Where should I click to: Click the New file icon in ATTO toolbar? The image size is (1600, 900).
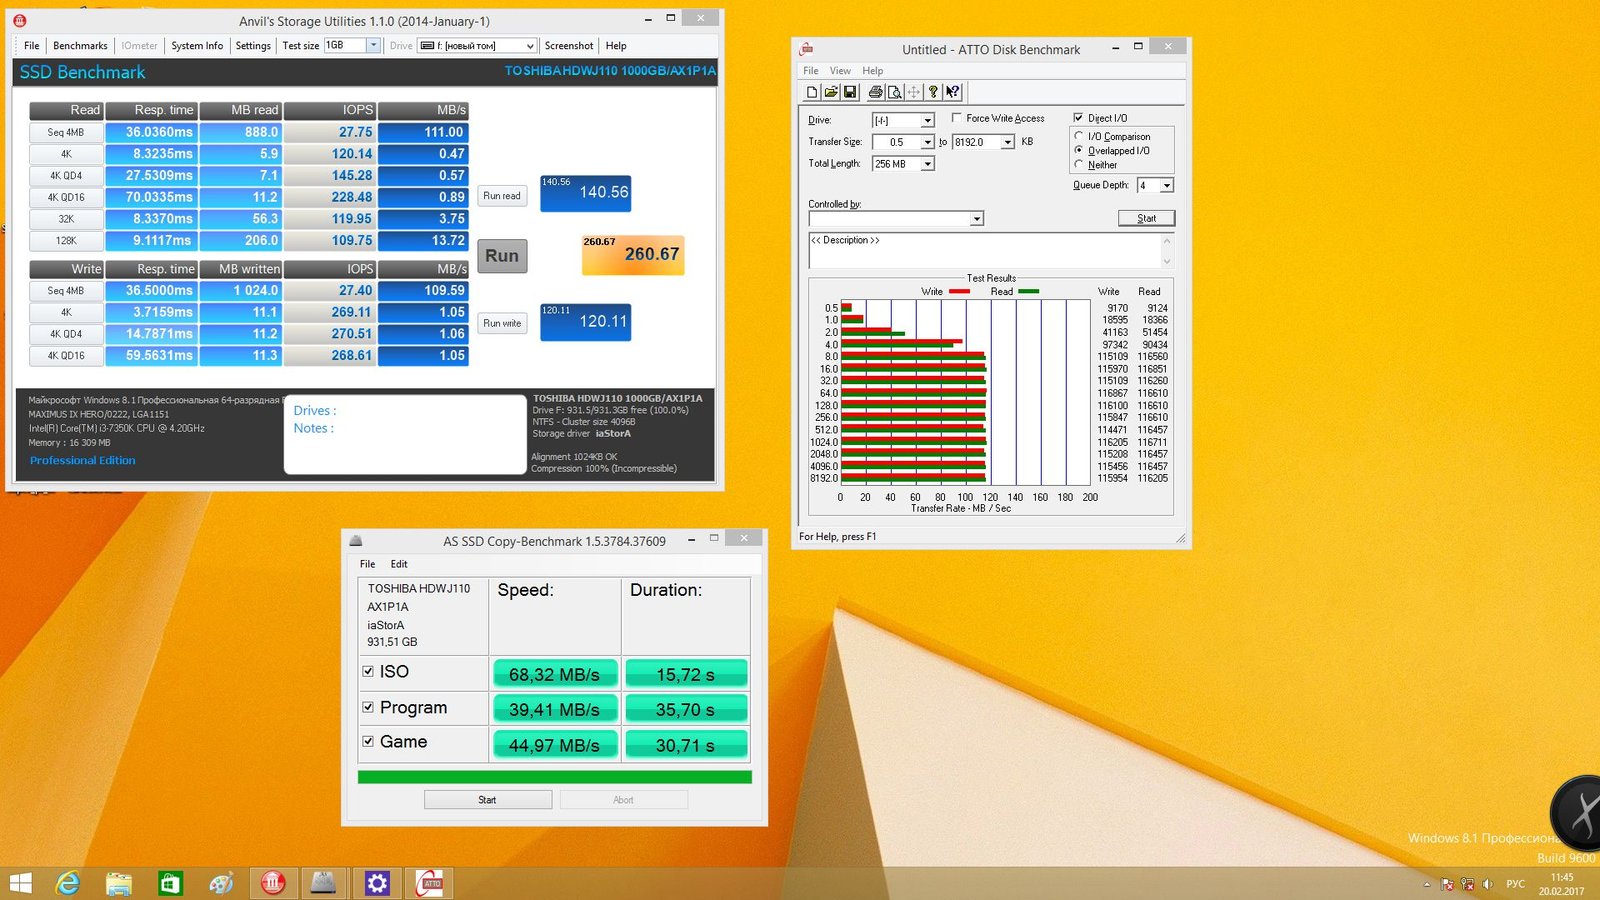tap(812, 92)
